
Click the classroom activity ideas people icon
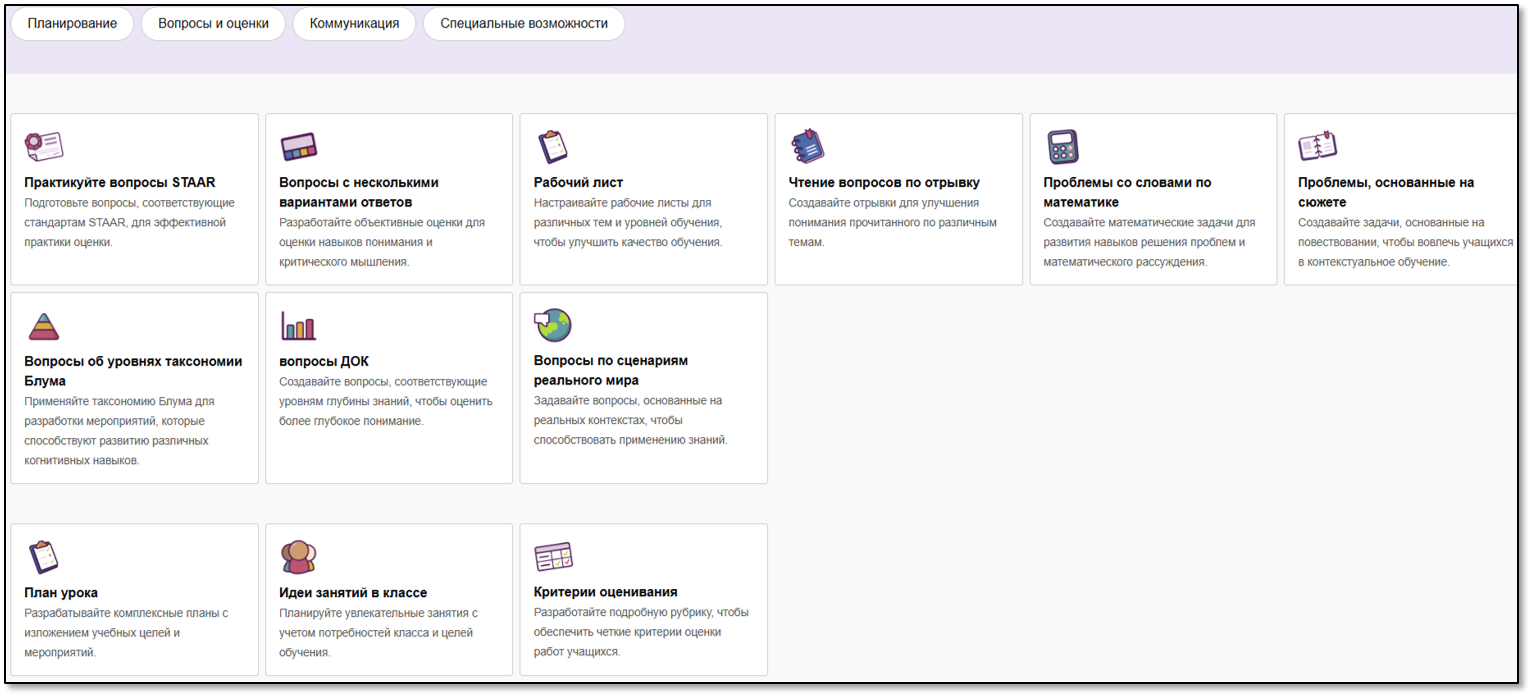pos(299,556)
